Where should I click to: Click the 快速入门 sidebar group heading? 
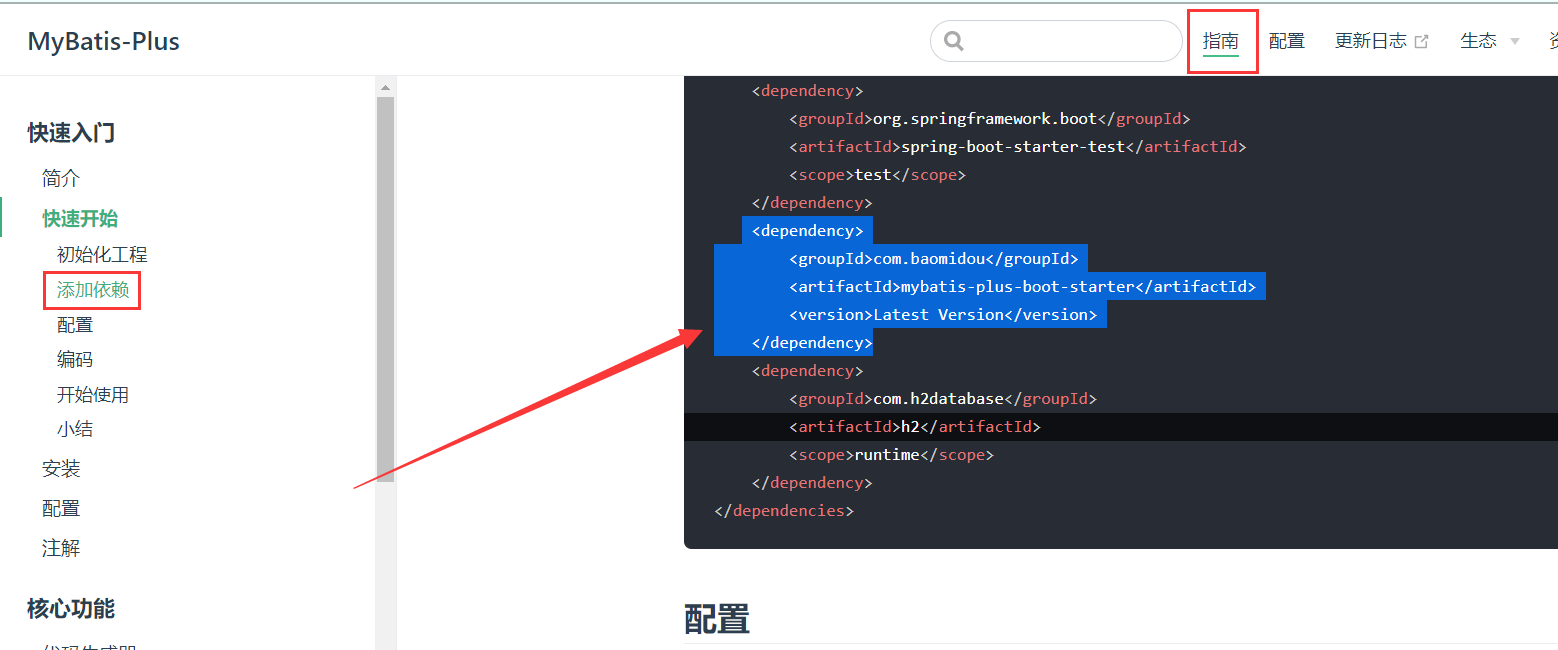coord(71,133)
